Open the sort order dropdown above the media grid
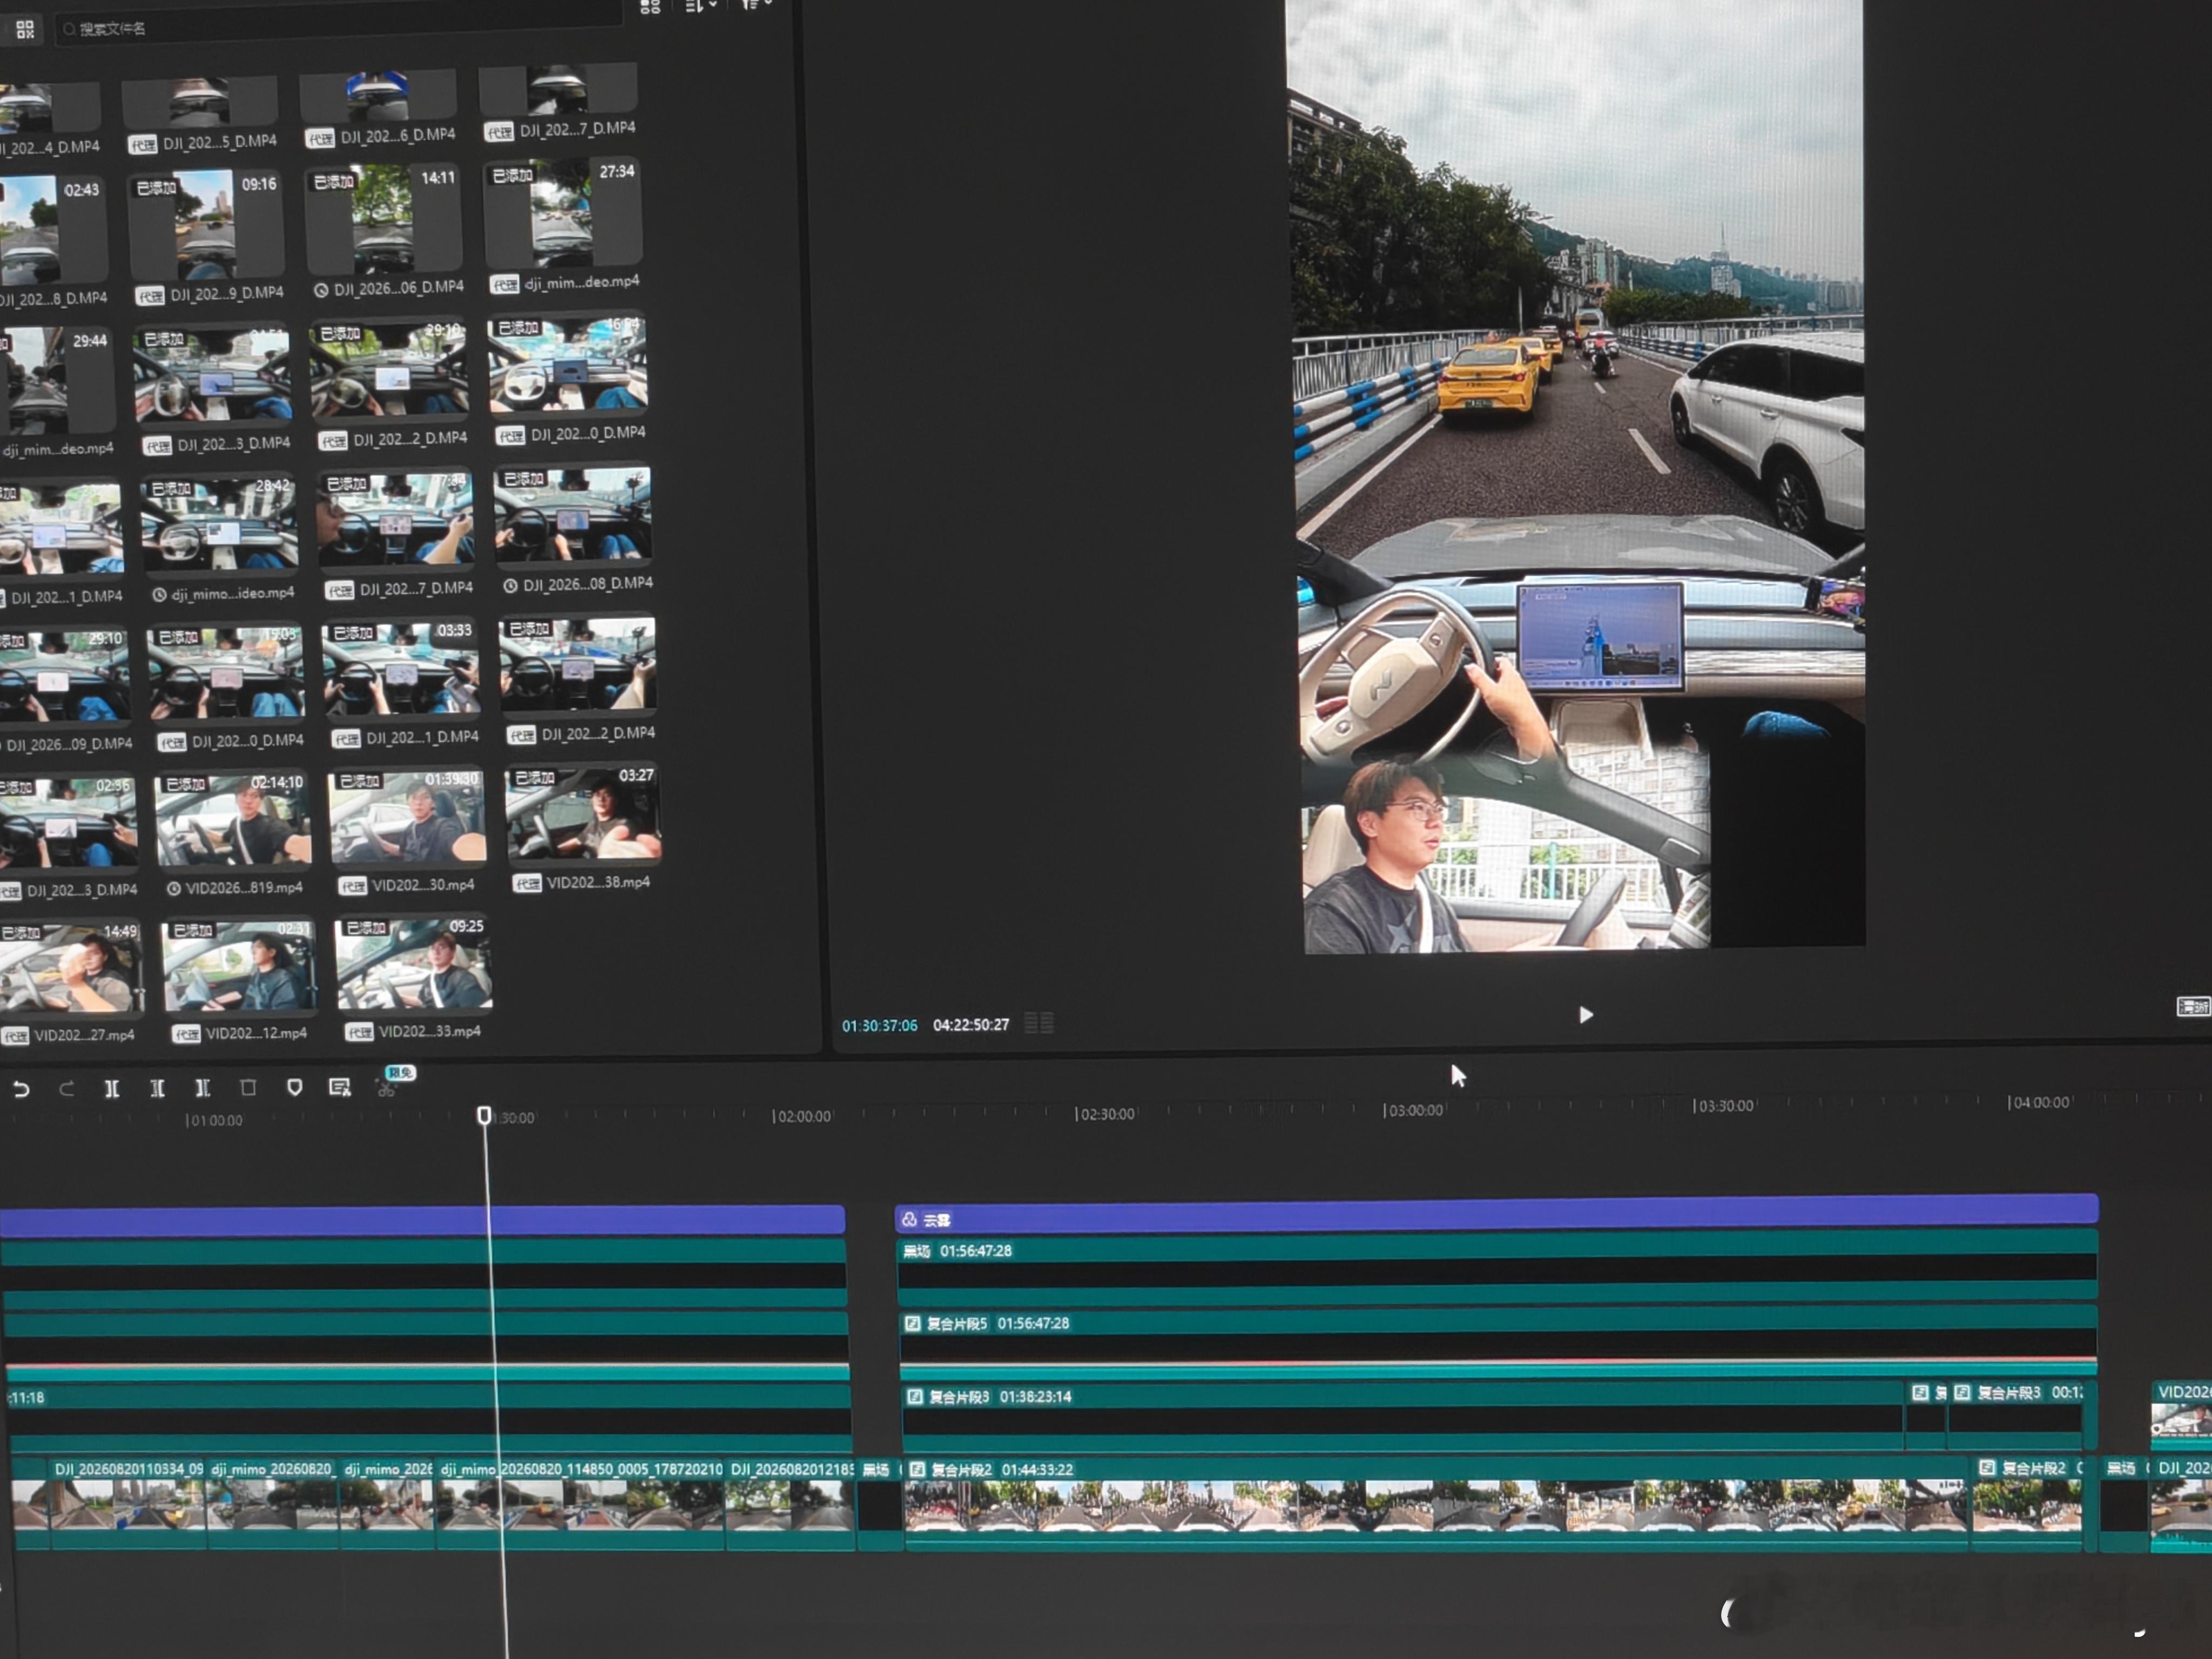 [700, 6]
